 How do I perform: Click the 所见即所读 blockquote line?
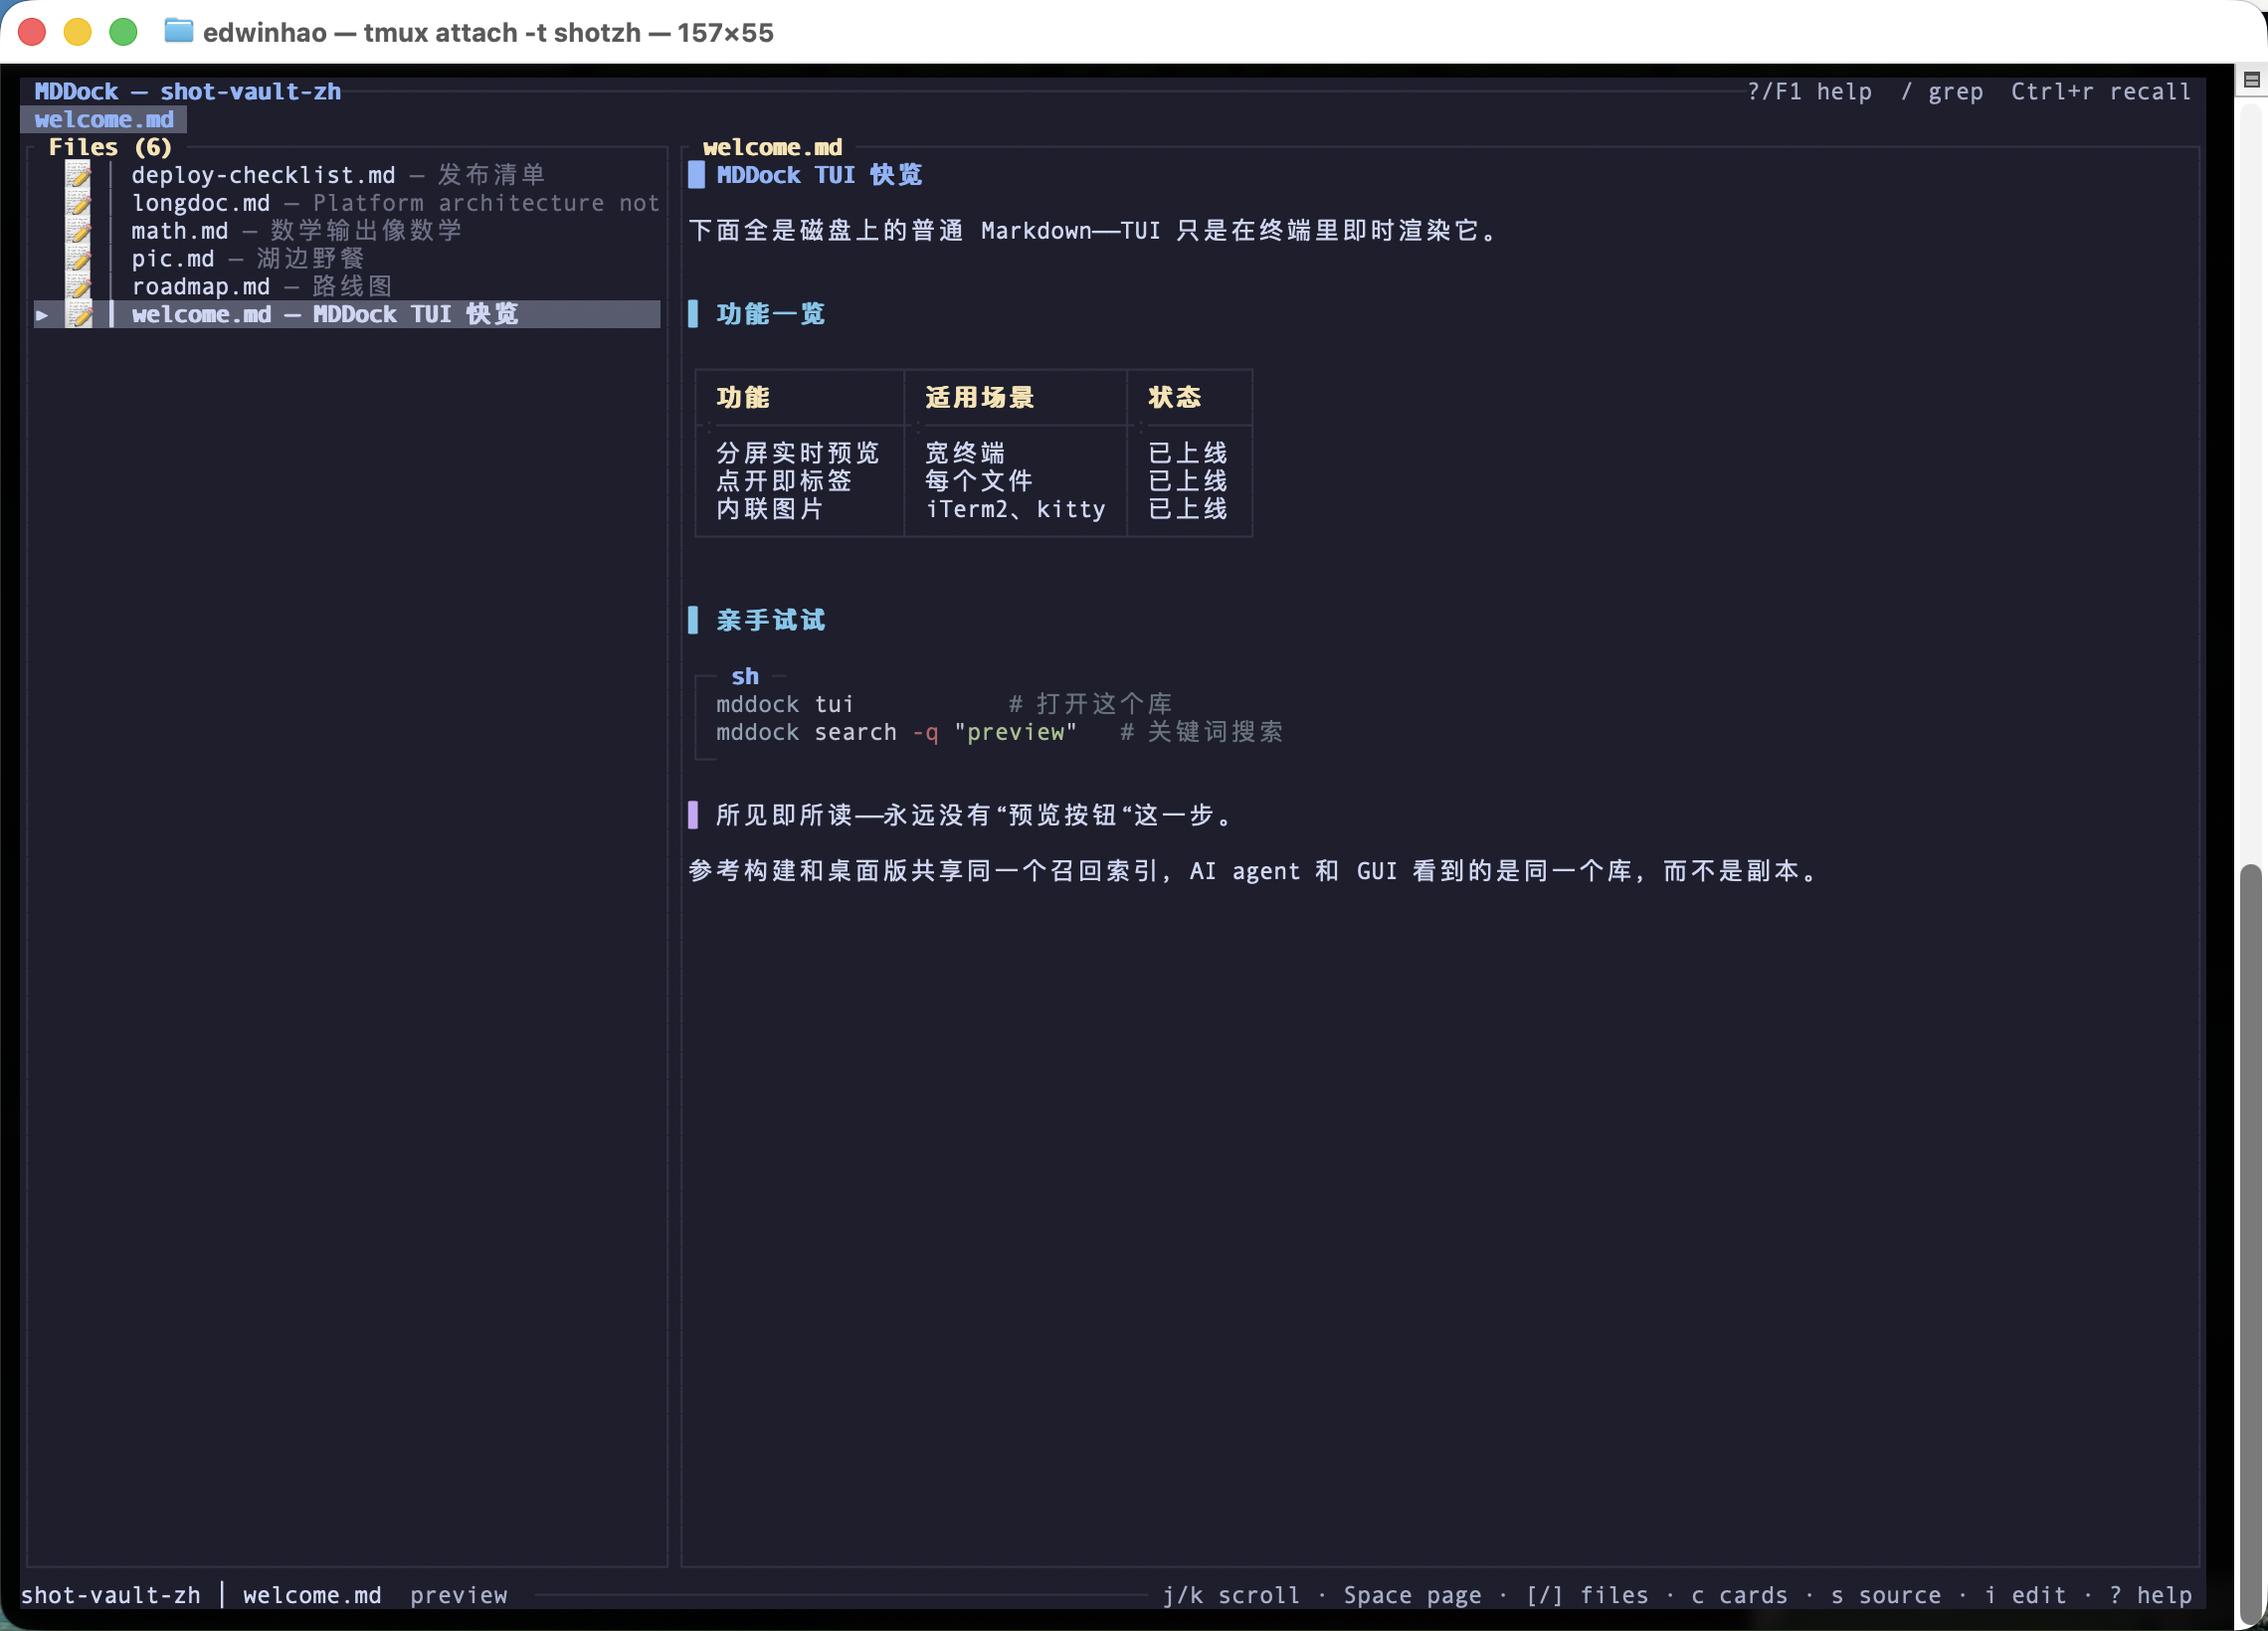pos(975,816)
